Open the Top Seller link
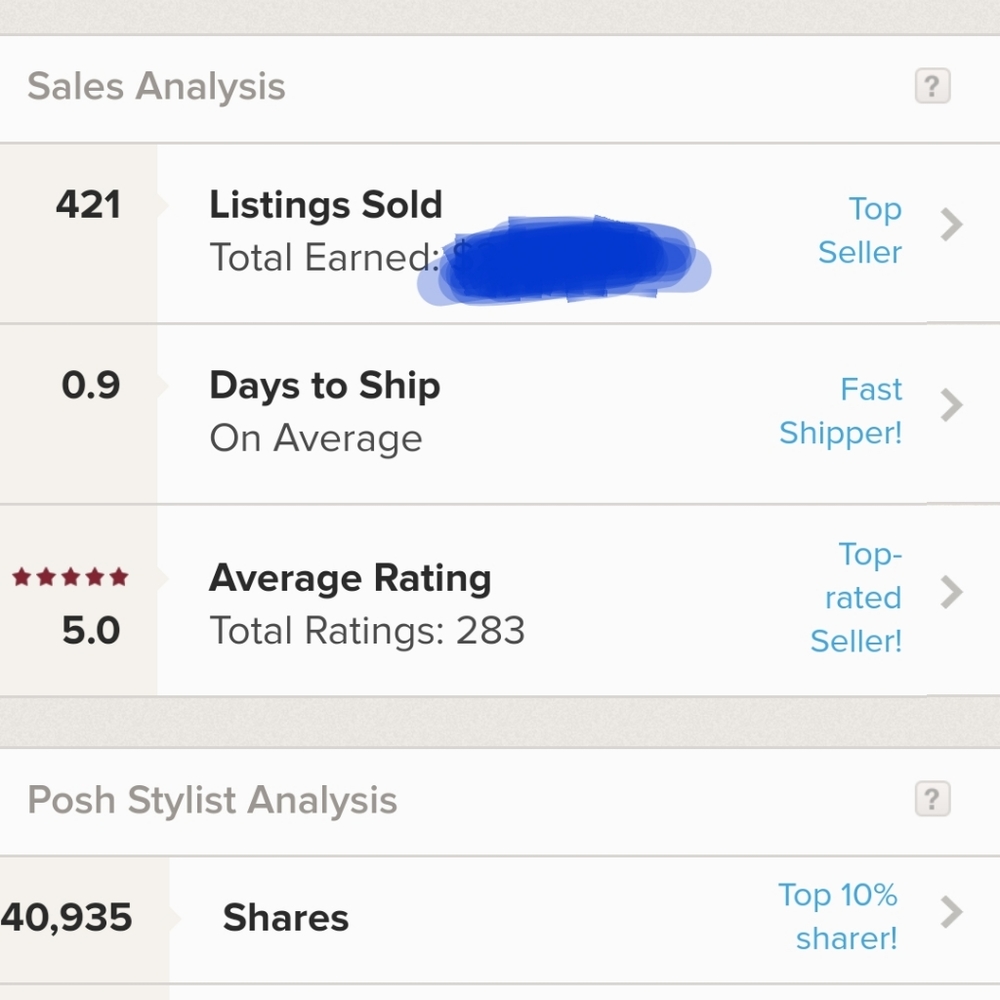Viewport: 1000px width, 1000px height. click(x=860, y=231)
